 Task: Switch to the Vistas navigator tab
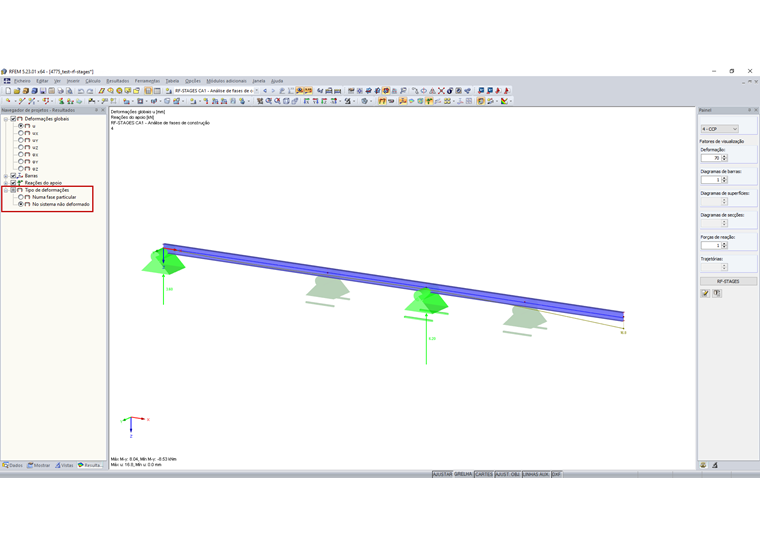click(64, 465)
